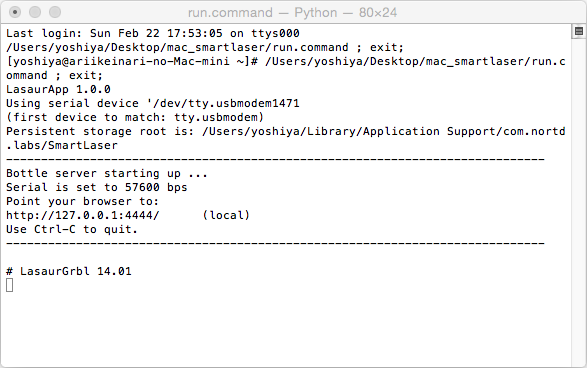The width and height of the screenshot is (587, 368).
Task: Click the 'Bottle server starting up ...' text
Action: point(107,174)
